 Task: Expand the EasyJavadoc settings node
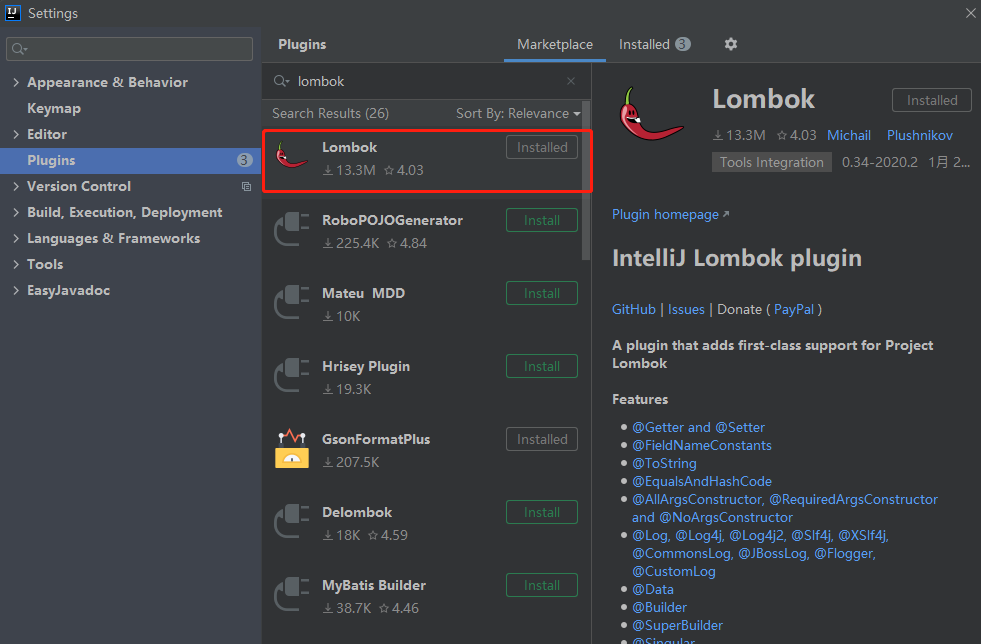(16, 290)
